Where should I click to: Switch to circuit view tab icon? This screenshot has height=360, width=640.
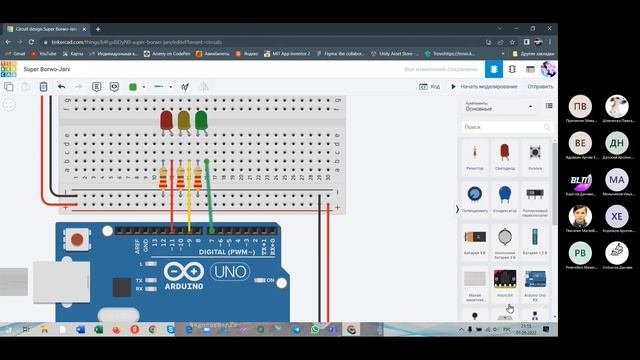coord(493,69)
